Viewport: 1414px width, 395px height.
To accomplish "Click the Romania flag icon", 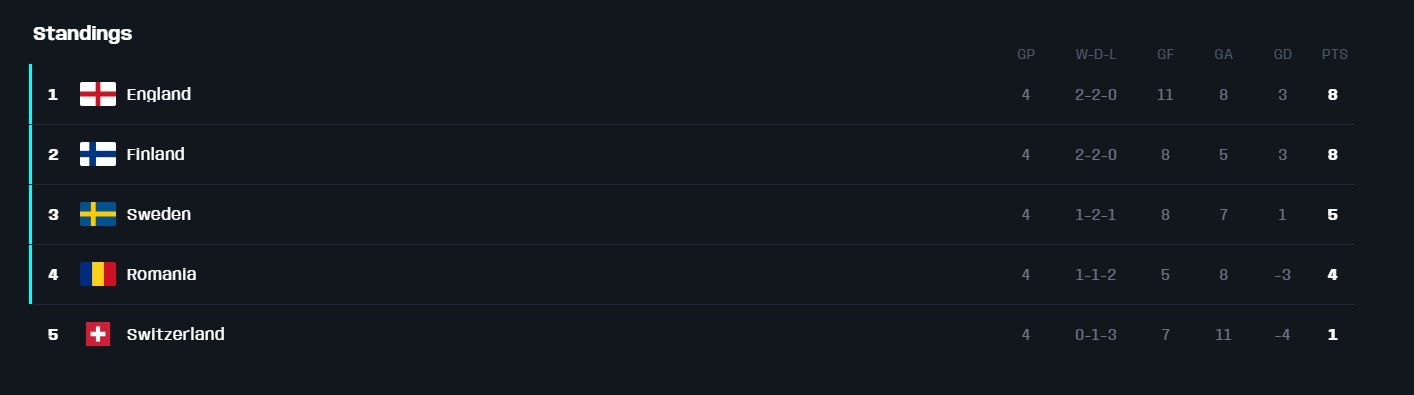I will (98, 274).
